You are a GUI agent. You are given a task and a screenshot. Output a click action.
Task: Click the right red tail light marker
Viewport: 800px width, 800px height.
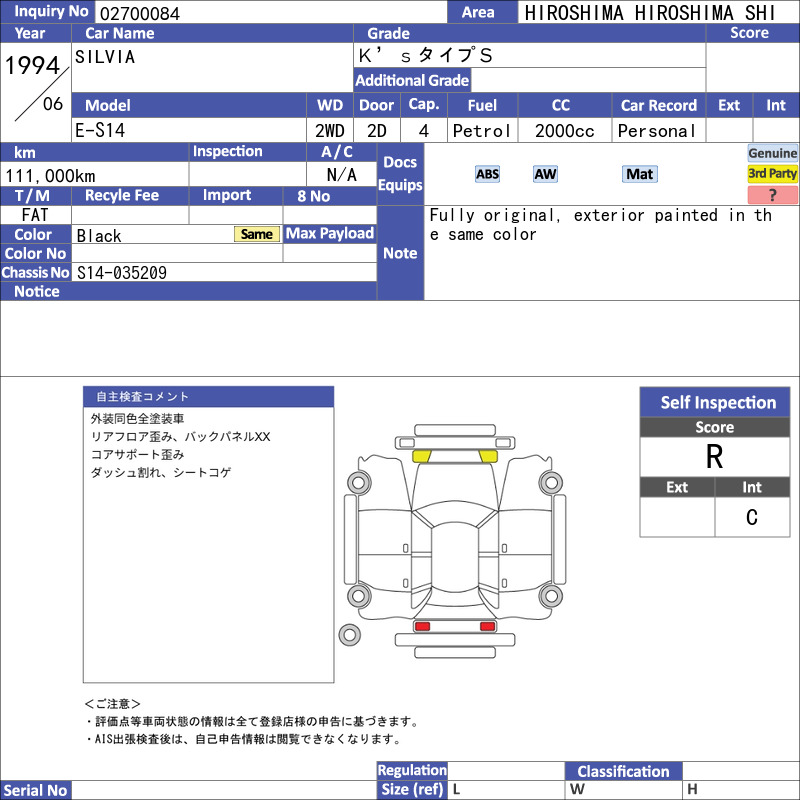[487, 626]
